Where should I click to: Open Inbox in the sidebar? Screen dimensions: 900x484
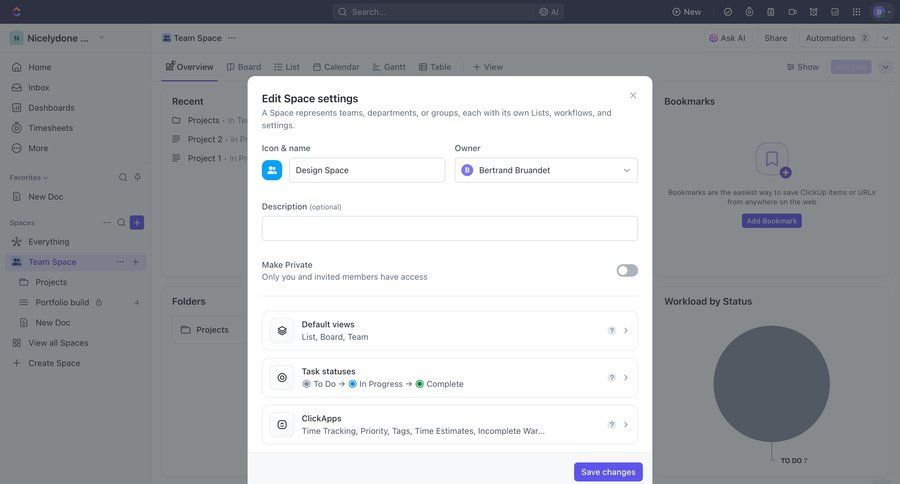[38, 87]
